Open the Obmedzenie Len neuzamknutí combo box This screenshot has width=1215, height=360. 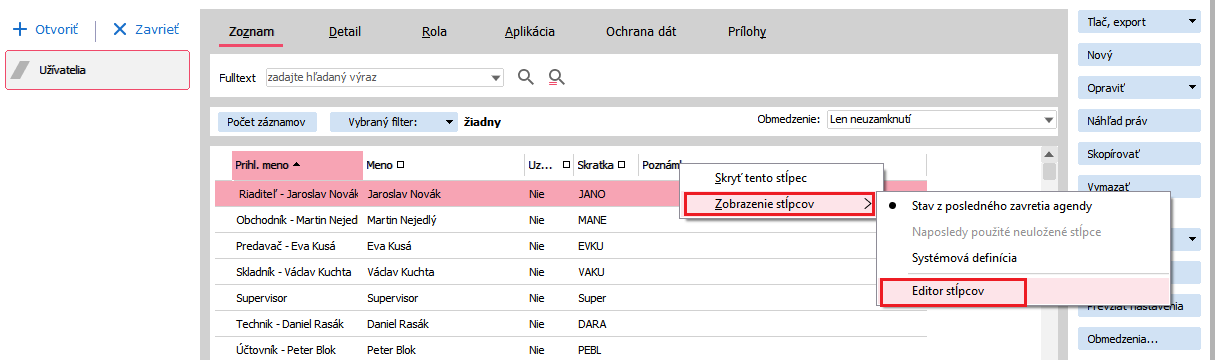click(x=941, y=120)
